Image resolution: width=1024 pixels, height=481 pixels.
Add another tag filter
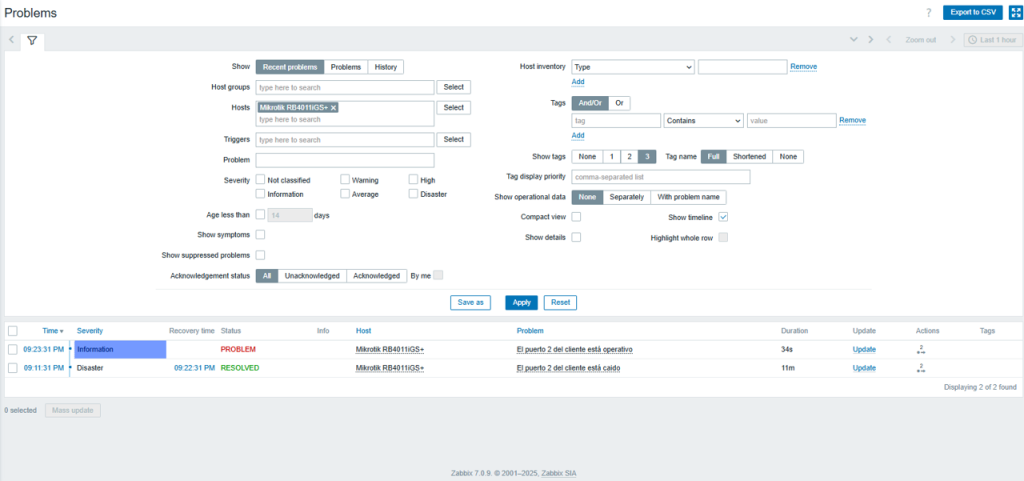tap(578, 136)
